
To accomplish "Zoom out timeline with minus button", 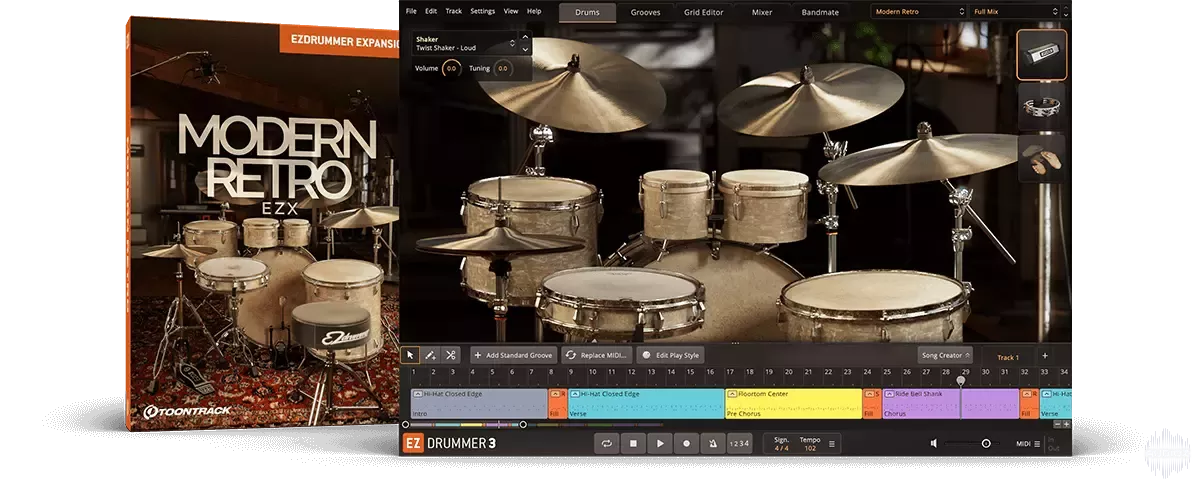I will coord(1056,424).
